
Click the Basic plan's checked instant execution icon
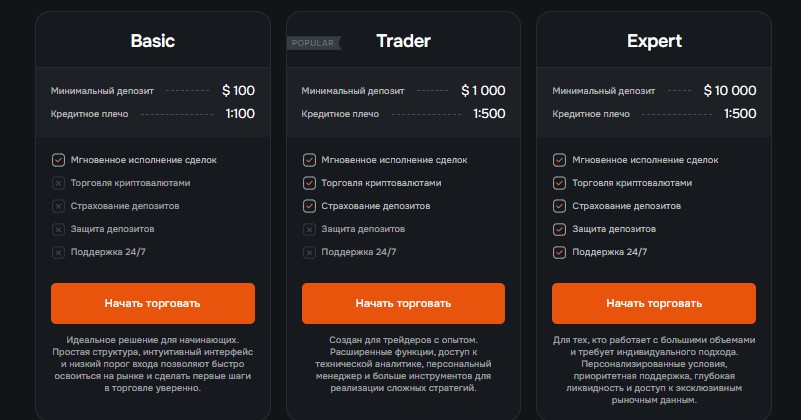click(58, 160)
